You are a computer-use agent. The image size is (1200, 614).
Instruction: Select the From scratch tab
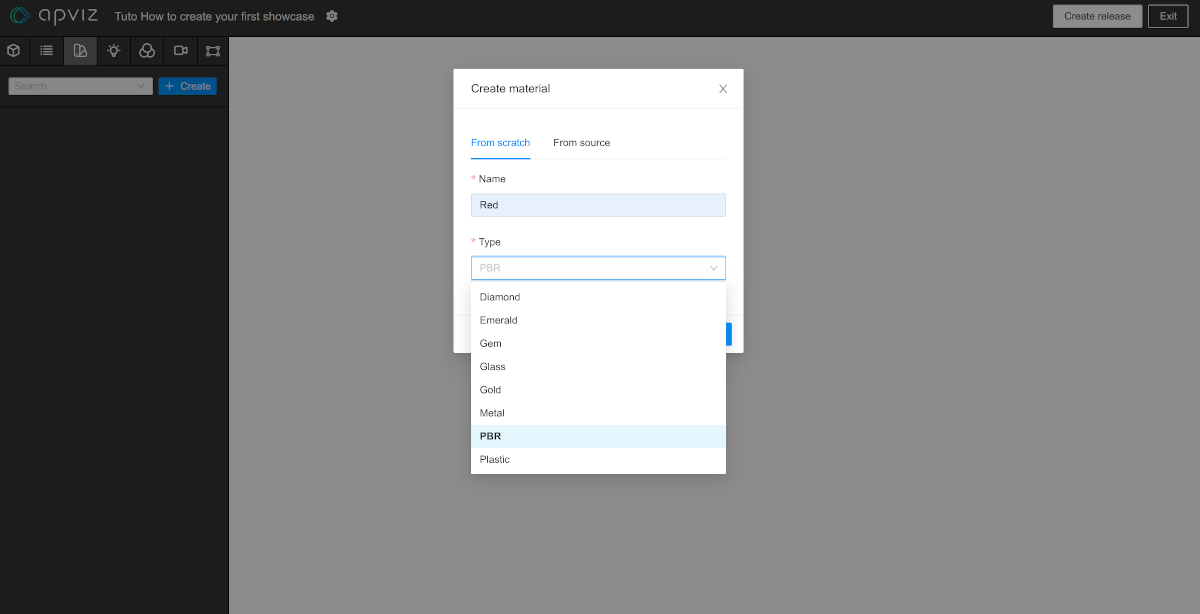[x=500, y=143]
